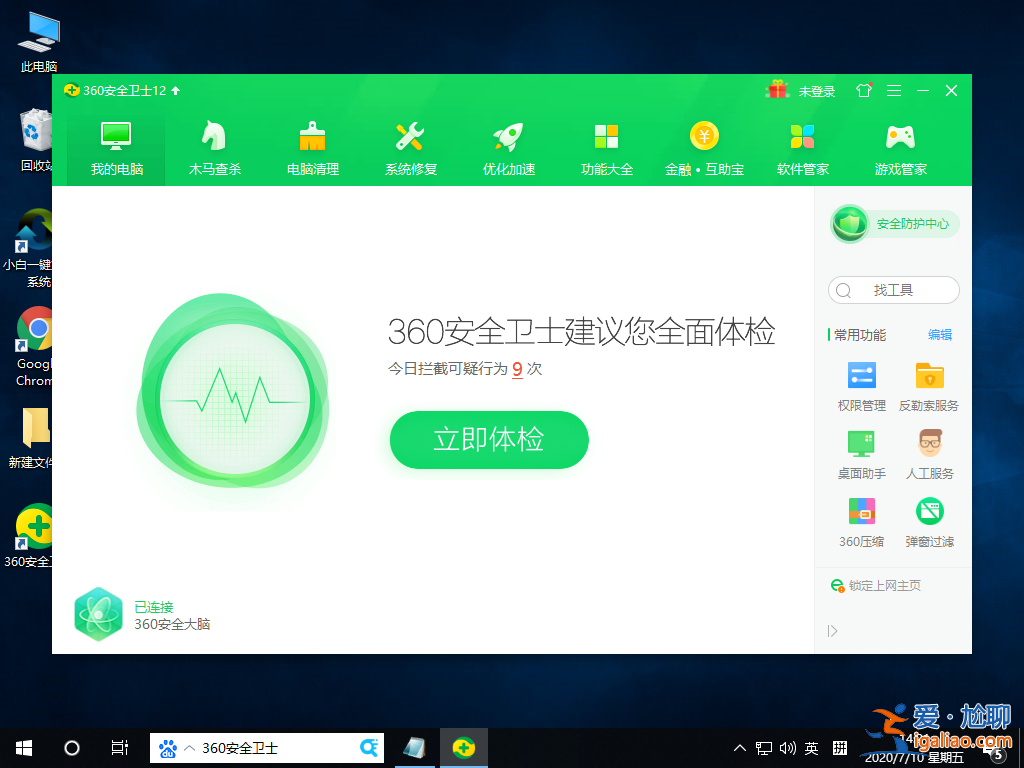Switch to the 木马查杀 tab
This screenshot has height=768, width=1024.
(x=213, y=145)
